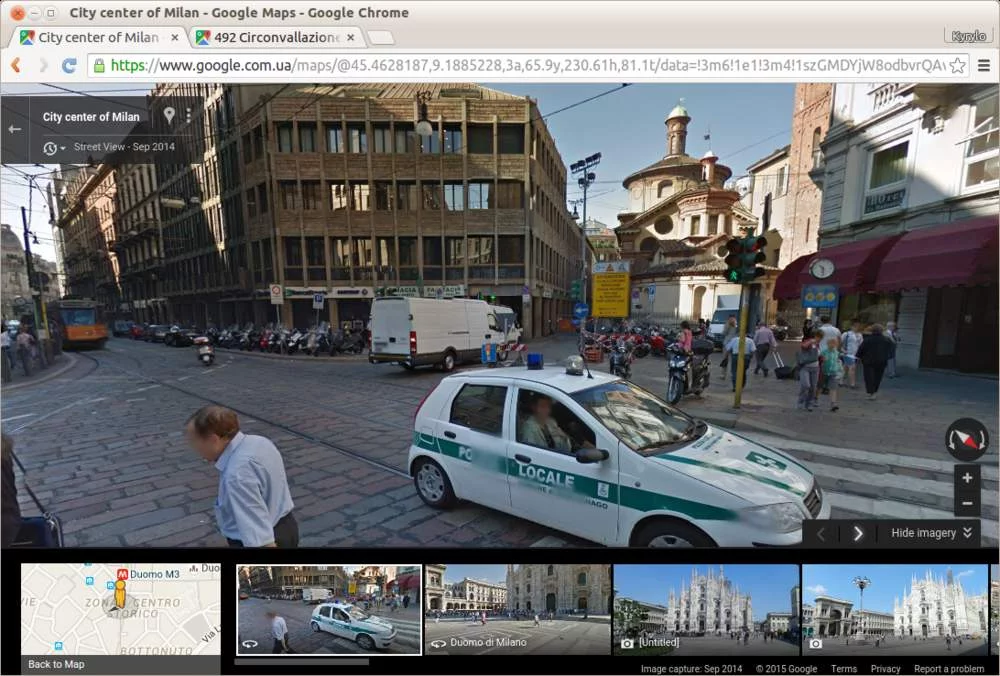Close the City center of Milan tab
Screen dimensions: 1000x676
[175, 37]
